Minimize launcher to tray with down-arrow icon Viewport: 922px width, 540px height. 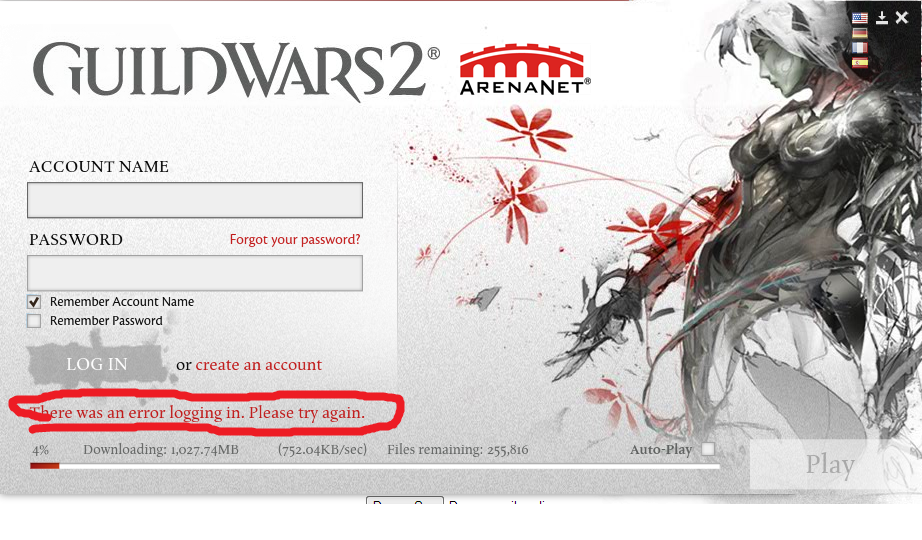882,18
